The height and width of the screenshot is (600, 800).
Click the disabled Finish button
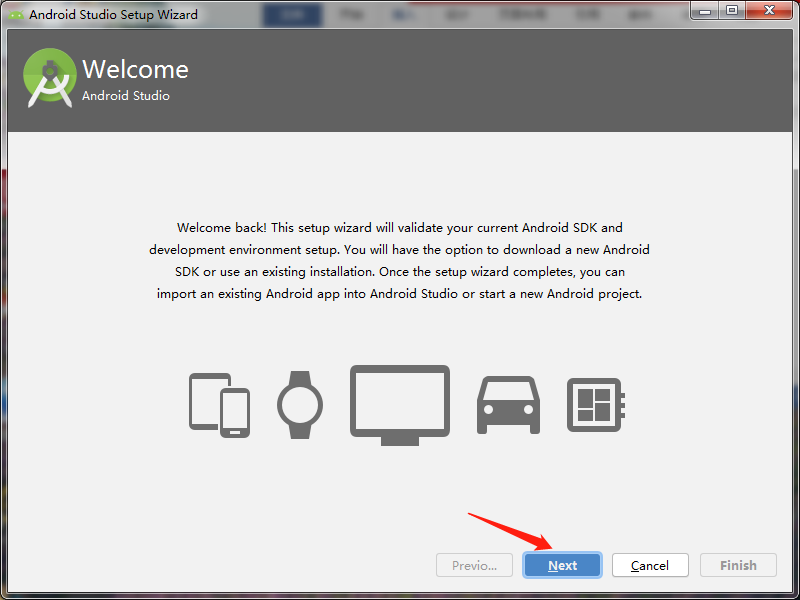click(x=738, y=565)
